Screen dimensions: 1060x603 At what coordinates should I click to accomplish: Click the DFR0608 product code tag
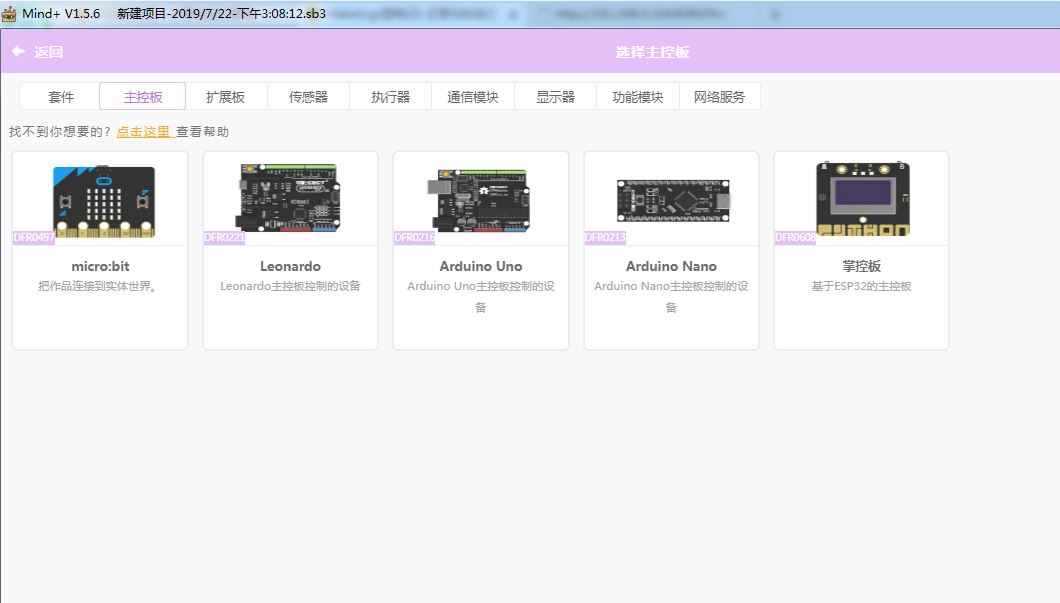(x=796, y=237)
